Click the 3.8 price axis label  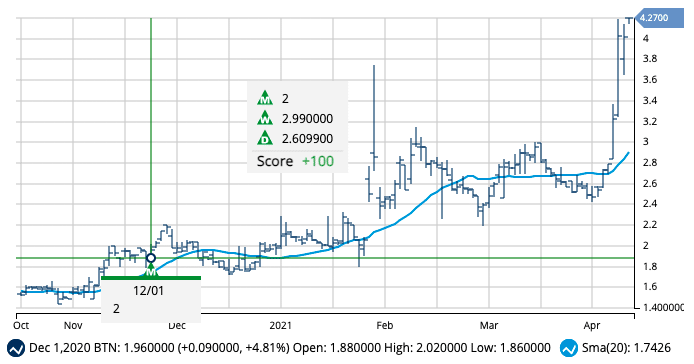(649, 59)
